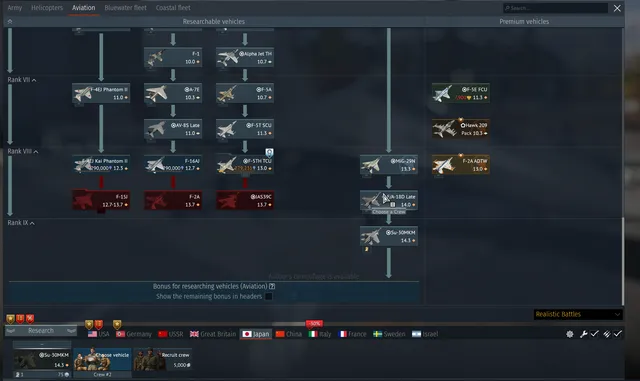The image size is (640, 381).
Task: Click Bonus for researching vehicles (Aviation) text
Action: tap(210, 286)
